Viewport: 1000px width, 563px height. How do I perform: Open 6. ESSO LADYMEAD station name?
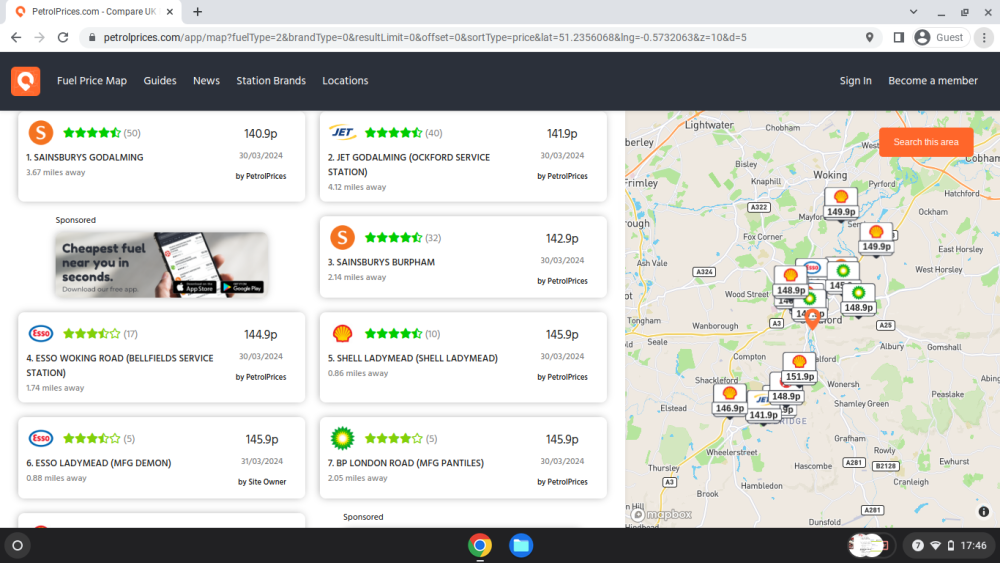99,463
